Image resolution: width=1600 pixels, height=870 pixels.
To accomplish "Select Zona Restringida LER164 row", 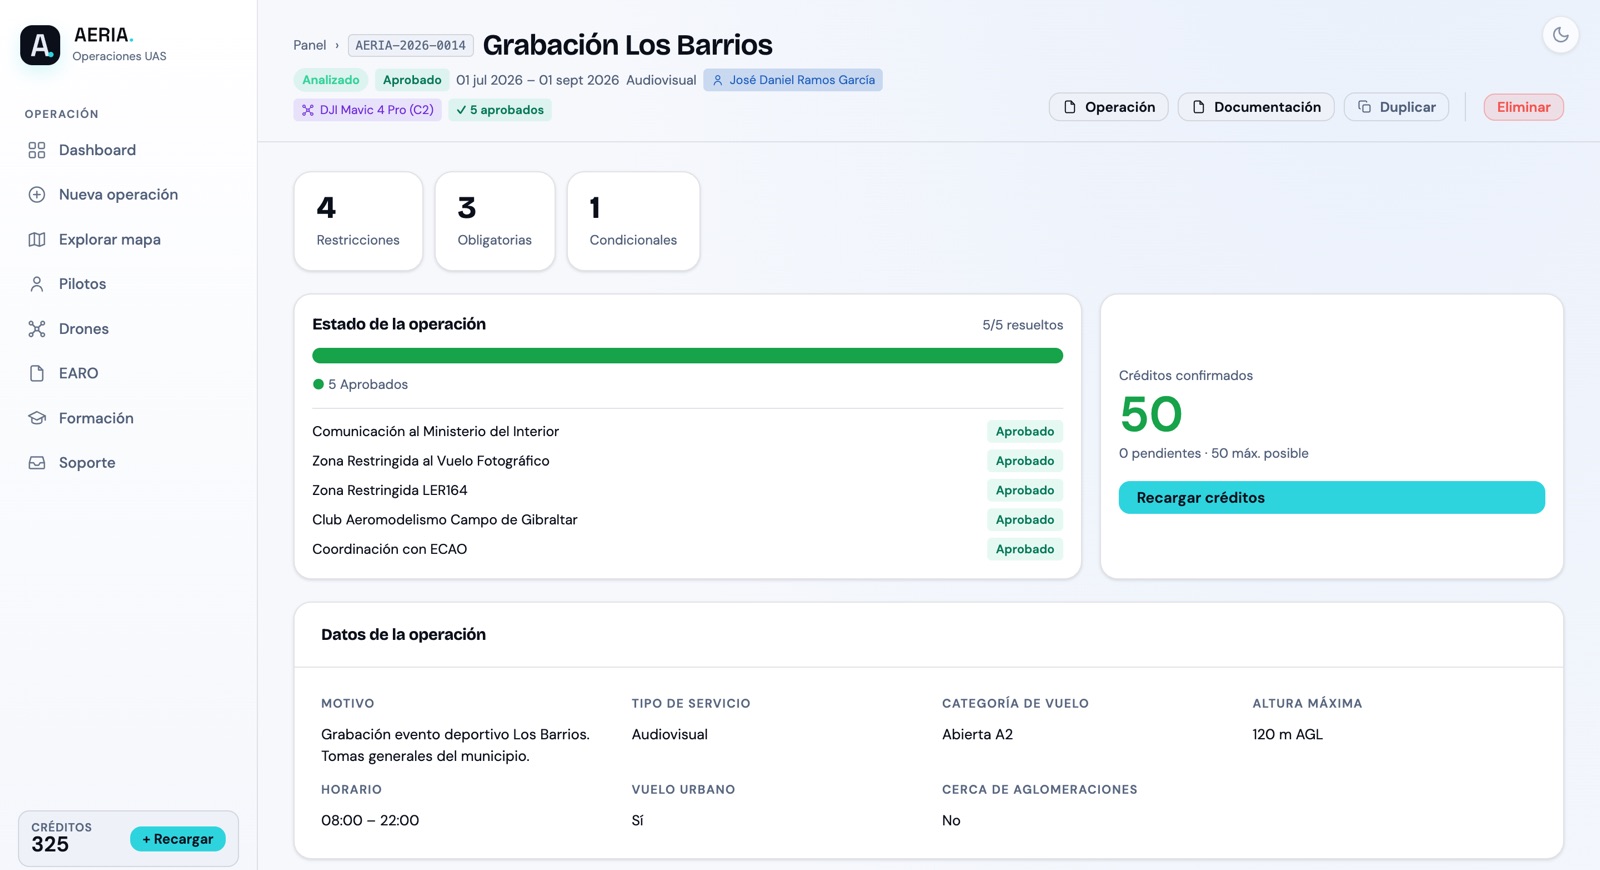I will 687,490.
